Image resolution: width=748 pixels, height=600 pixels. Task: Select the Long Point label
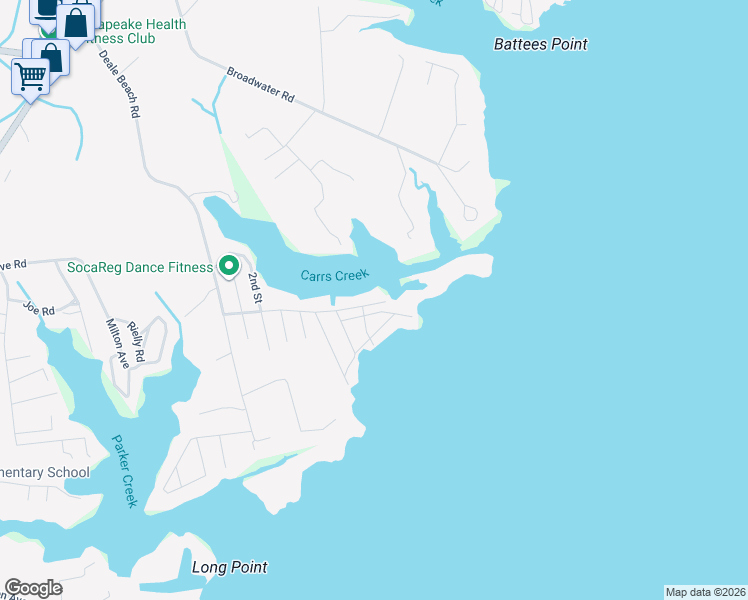pos(229,568)
